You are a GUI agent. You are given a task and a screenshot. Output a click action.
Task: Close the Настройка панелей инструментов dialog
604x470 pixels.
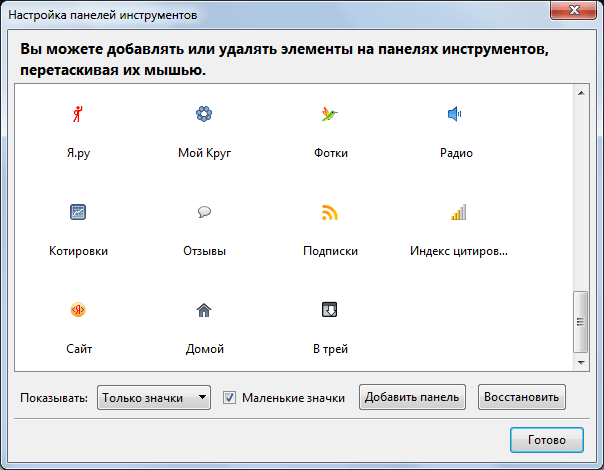point(574,10)
